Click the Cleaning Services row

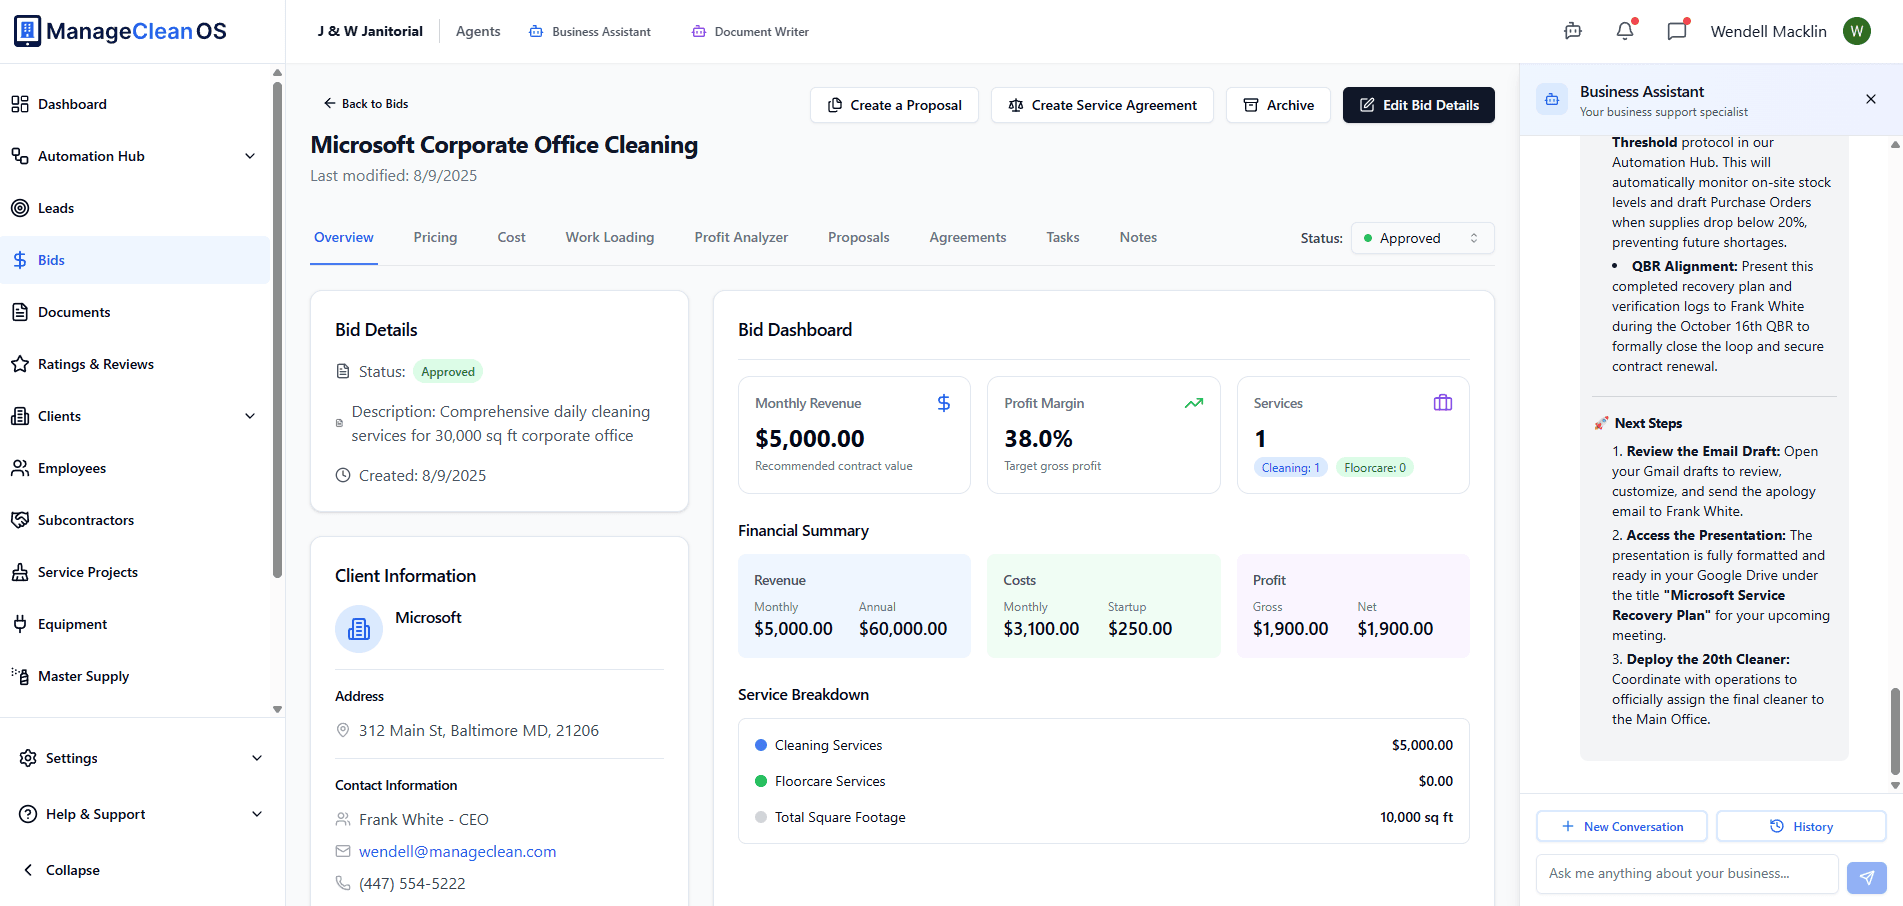pos(1104,745)
